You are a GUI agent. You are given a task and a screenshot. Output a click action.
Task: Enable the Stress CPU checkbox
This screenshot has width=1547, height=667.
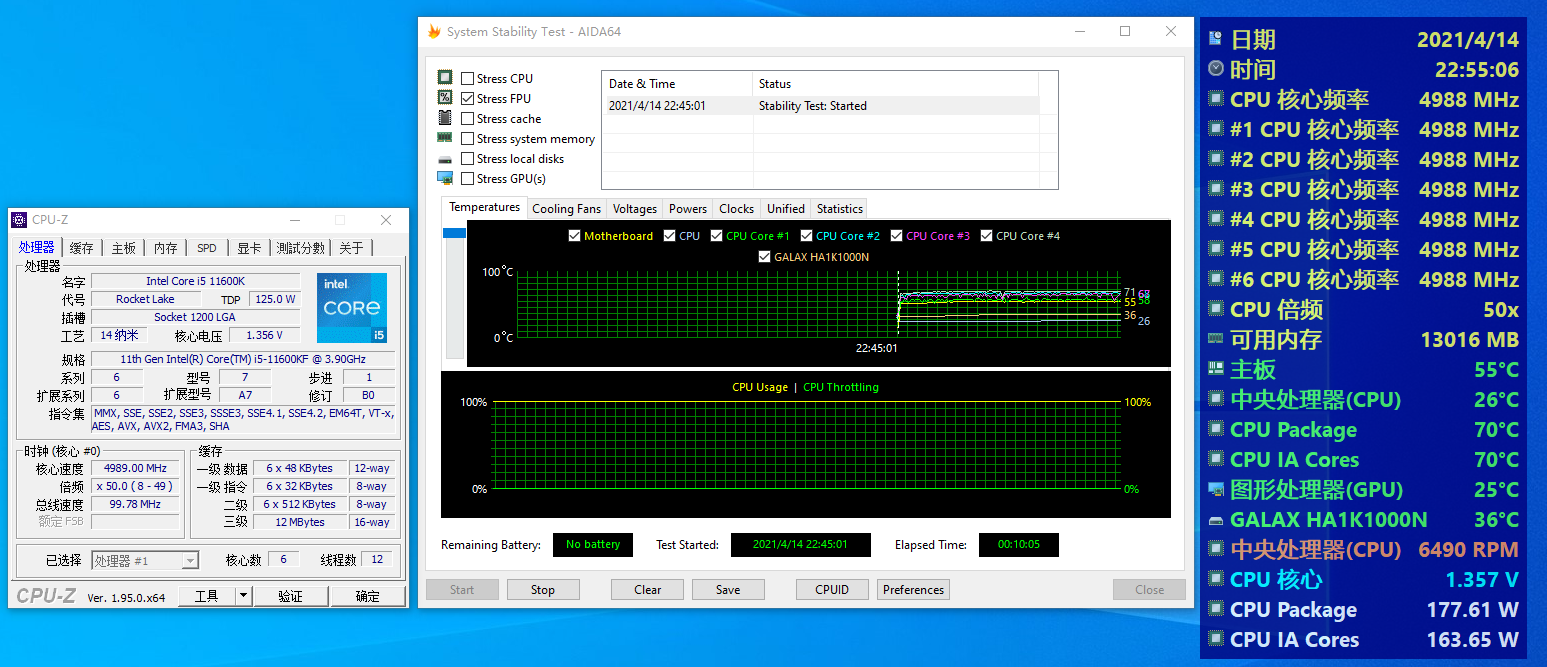tap(468, 79)
